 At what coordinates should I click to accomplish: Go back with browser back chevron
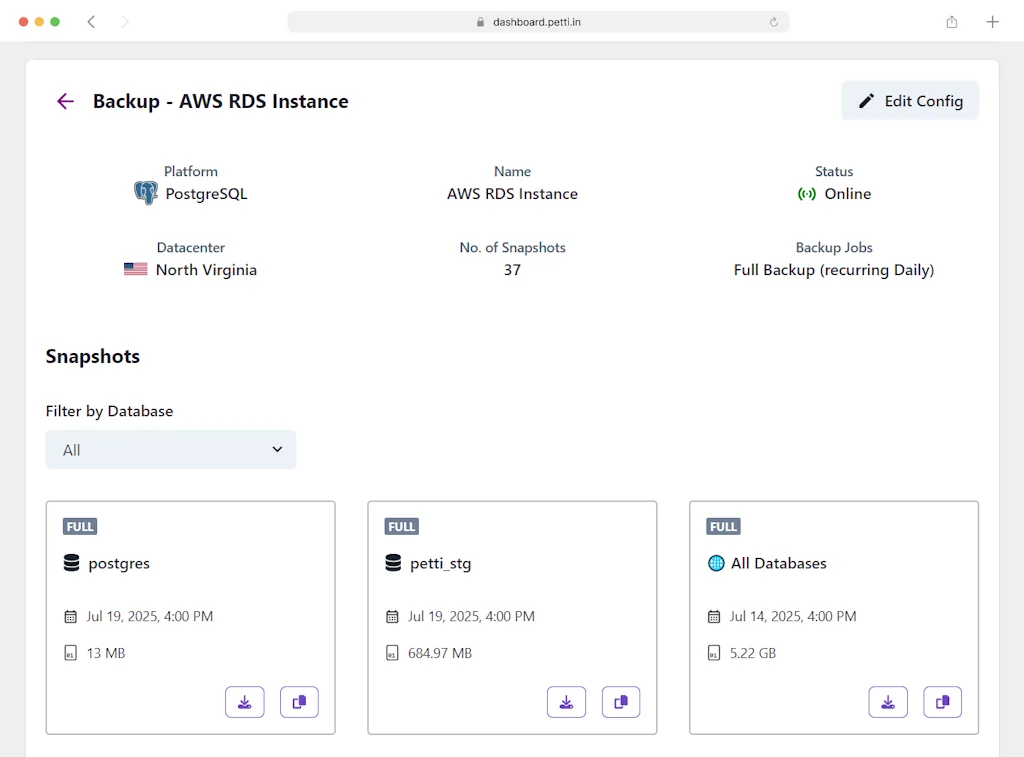[x=91, y=22]
